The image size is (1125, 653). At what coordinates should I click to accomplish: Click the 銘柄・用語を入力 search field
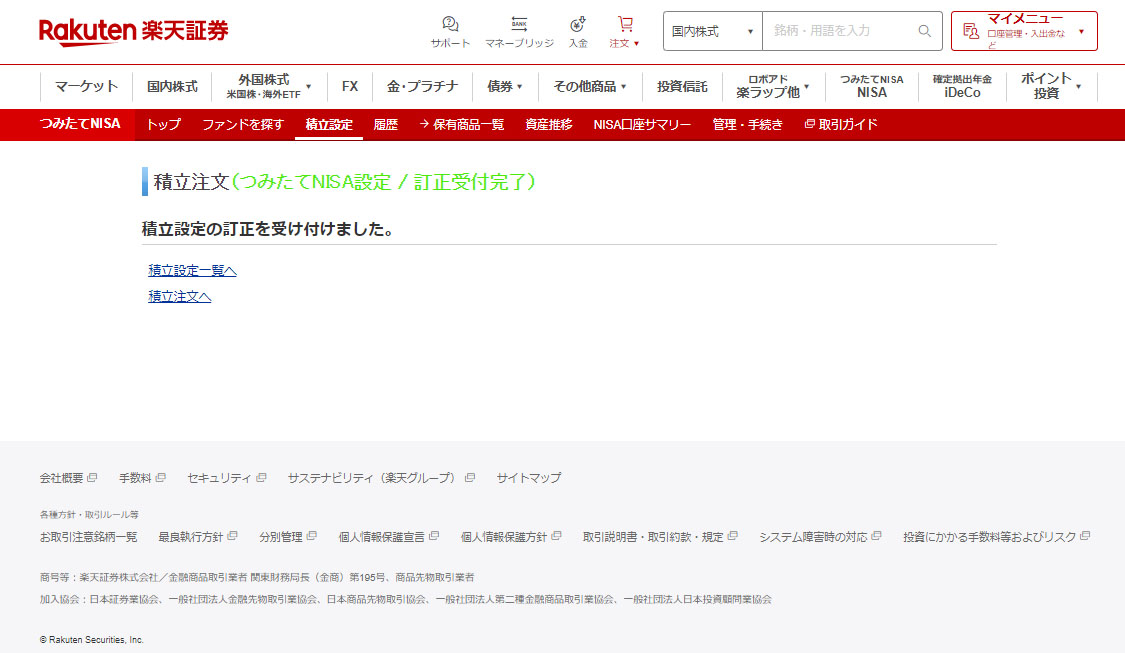click(838, 31)
